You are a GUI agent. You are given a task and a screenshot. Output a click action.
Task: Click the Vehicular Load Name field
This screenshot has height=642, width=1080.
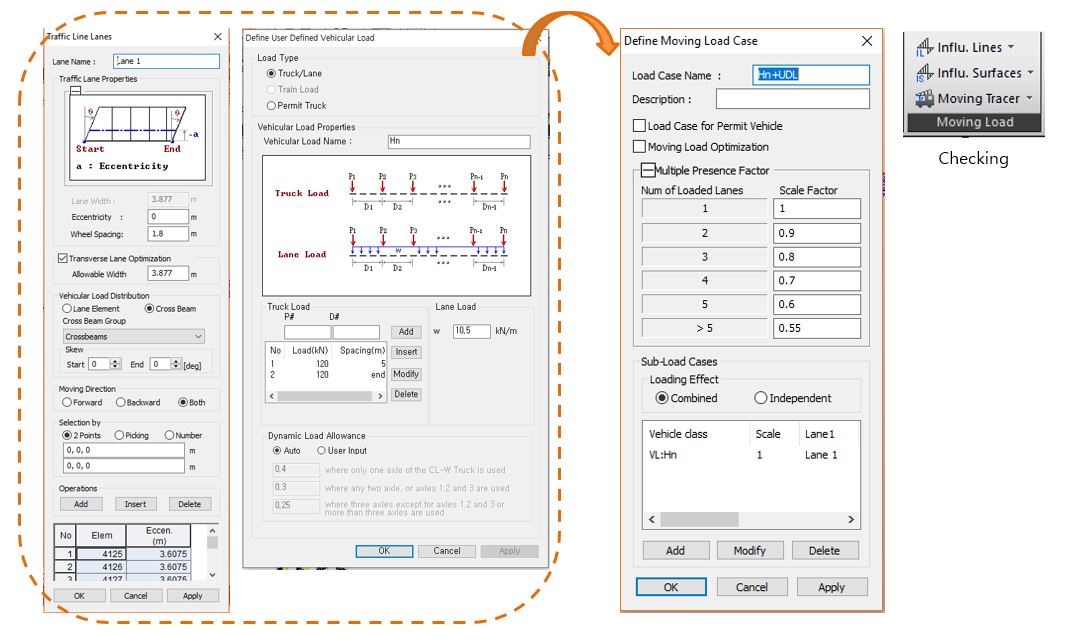(459, 142)
